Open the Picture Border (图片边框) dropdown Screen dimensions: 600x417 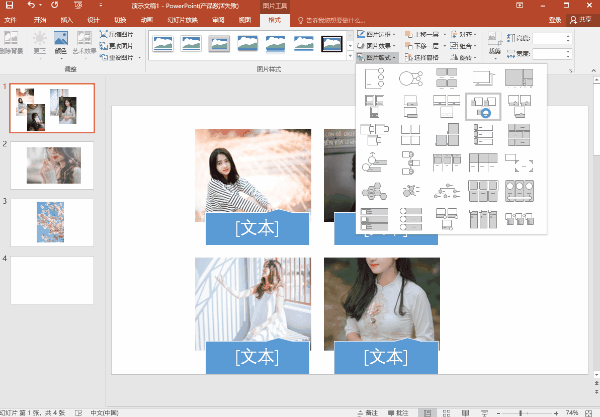pos(377,34)
